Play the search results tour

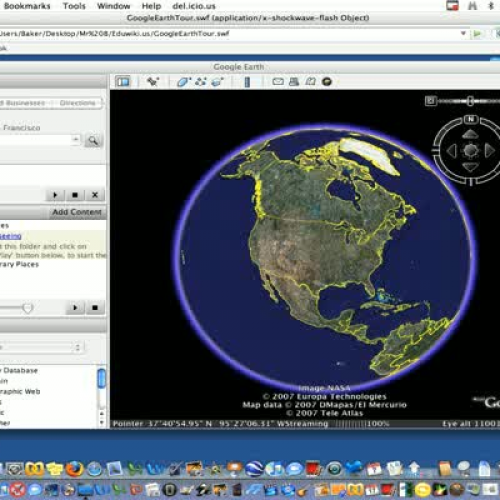pos(55,195)
